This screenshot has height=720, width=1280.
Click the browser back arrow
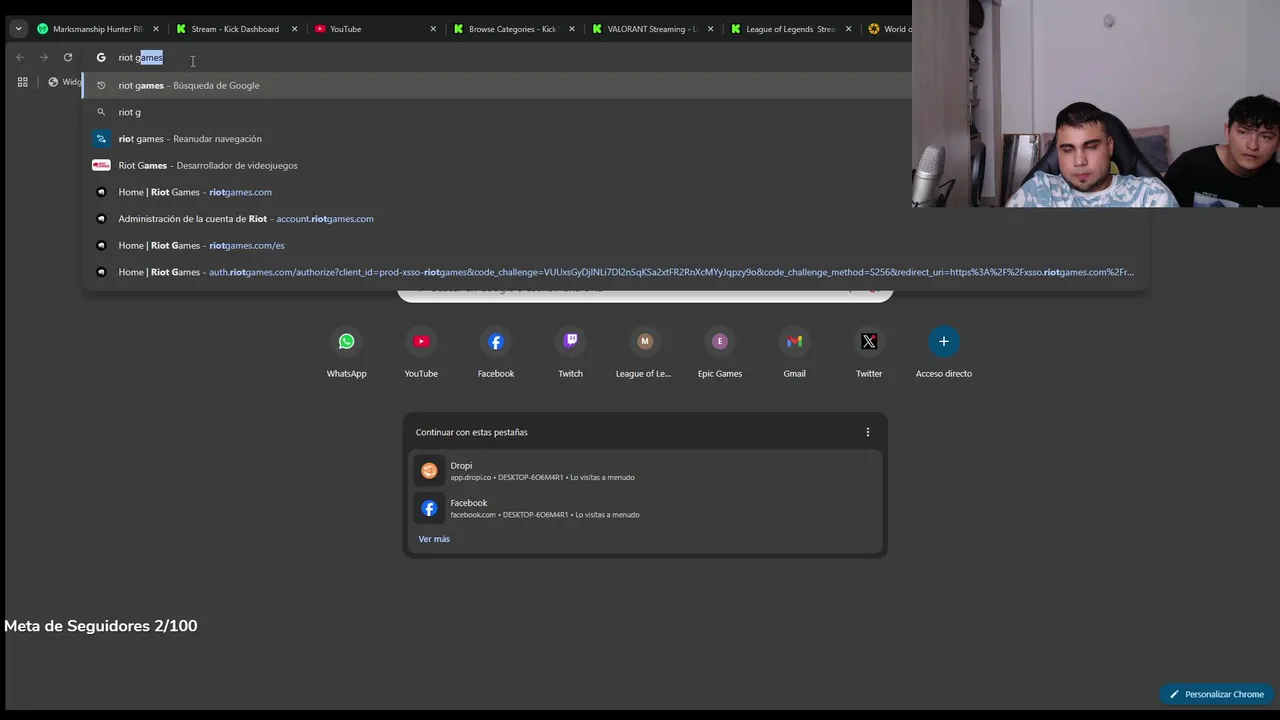[20, 57]
